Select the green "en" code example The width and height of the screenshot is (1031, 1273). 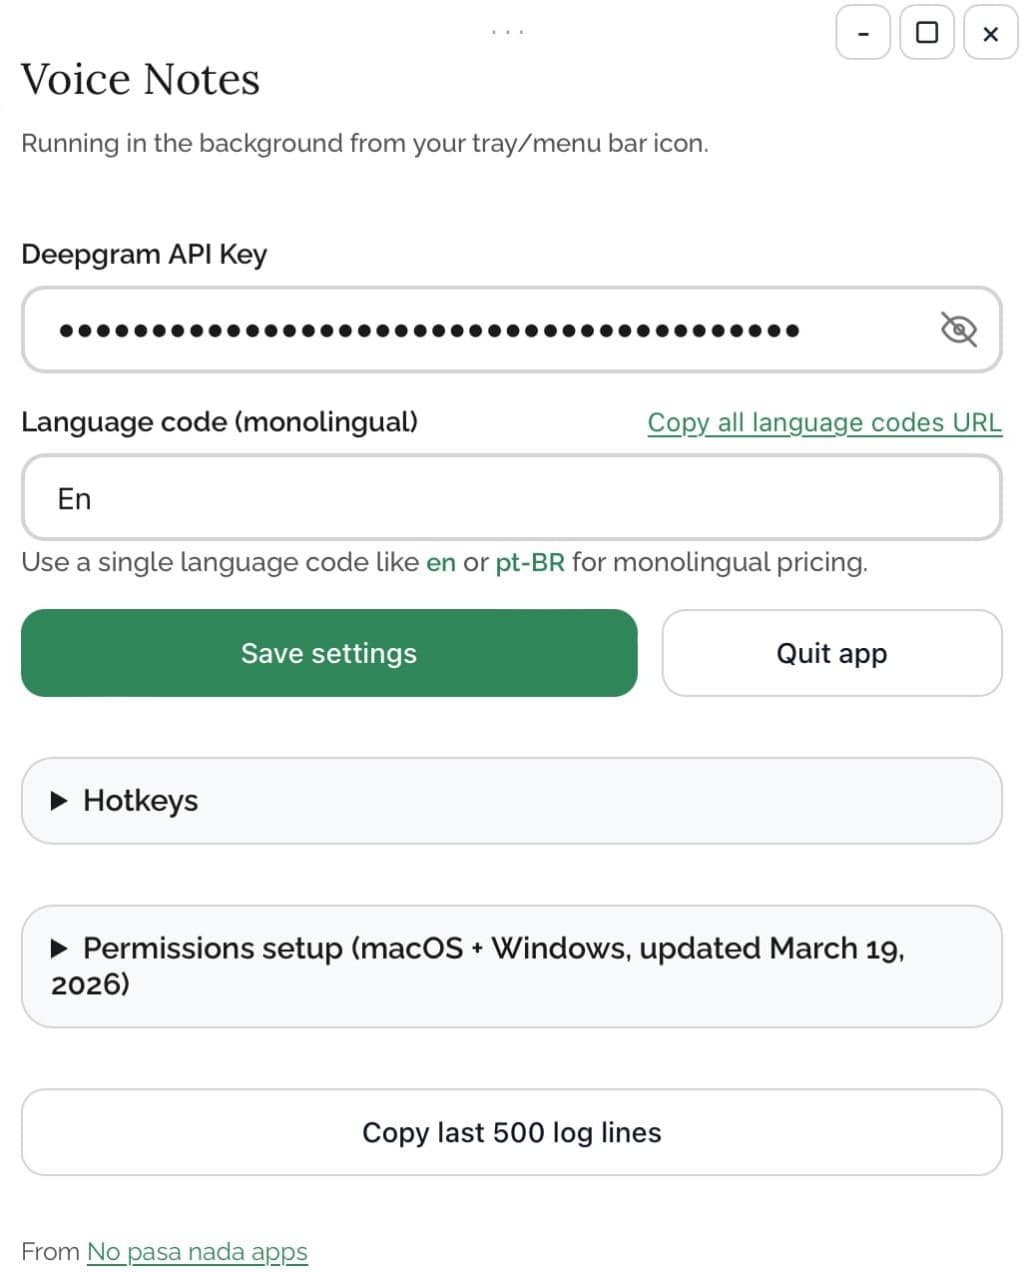[x=440, y=562]
